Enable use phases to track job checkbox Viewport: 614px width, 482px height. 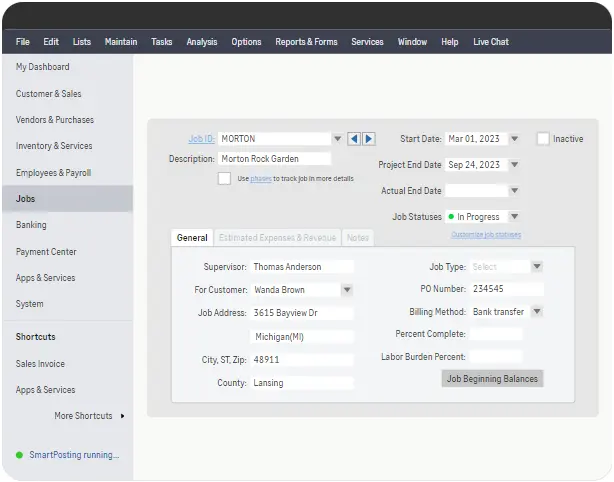tap(224, 179)
